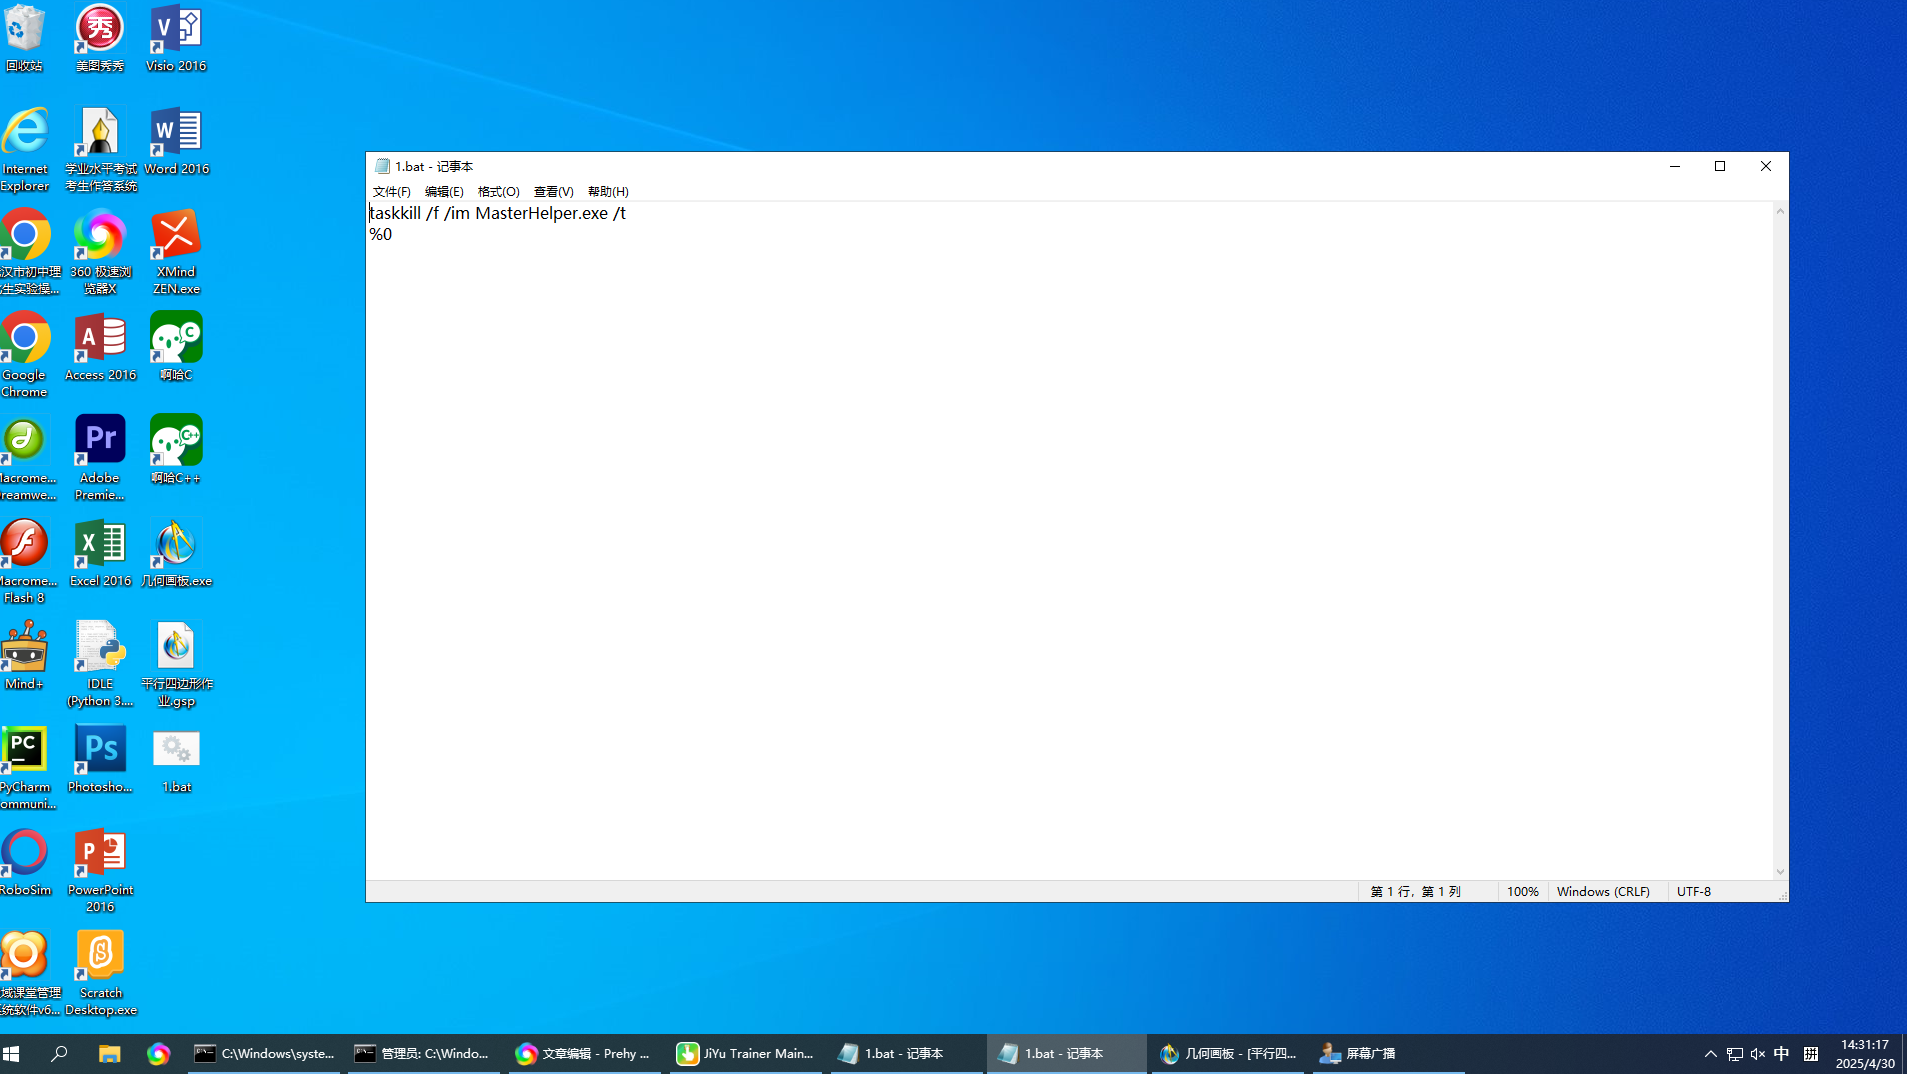Image resolution: width=1907 pixels, height=1074 pixels.
Task: Open the 编辑(E) menu in Notepad
Action: pos(444,192)
